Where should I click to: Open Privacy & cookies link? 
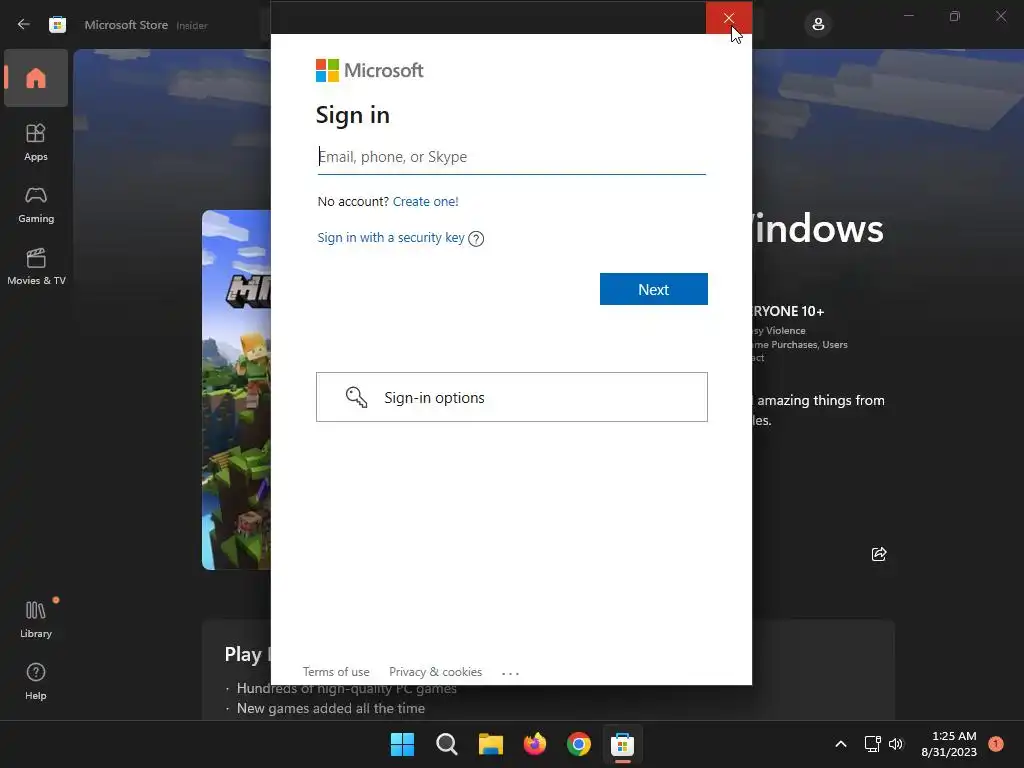coord(436,672)
